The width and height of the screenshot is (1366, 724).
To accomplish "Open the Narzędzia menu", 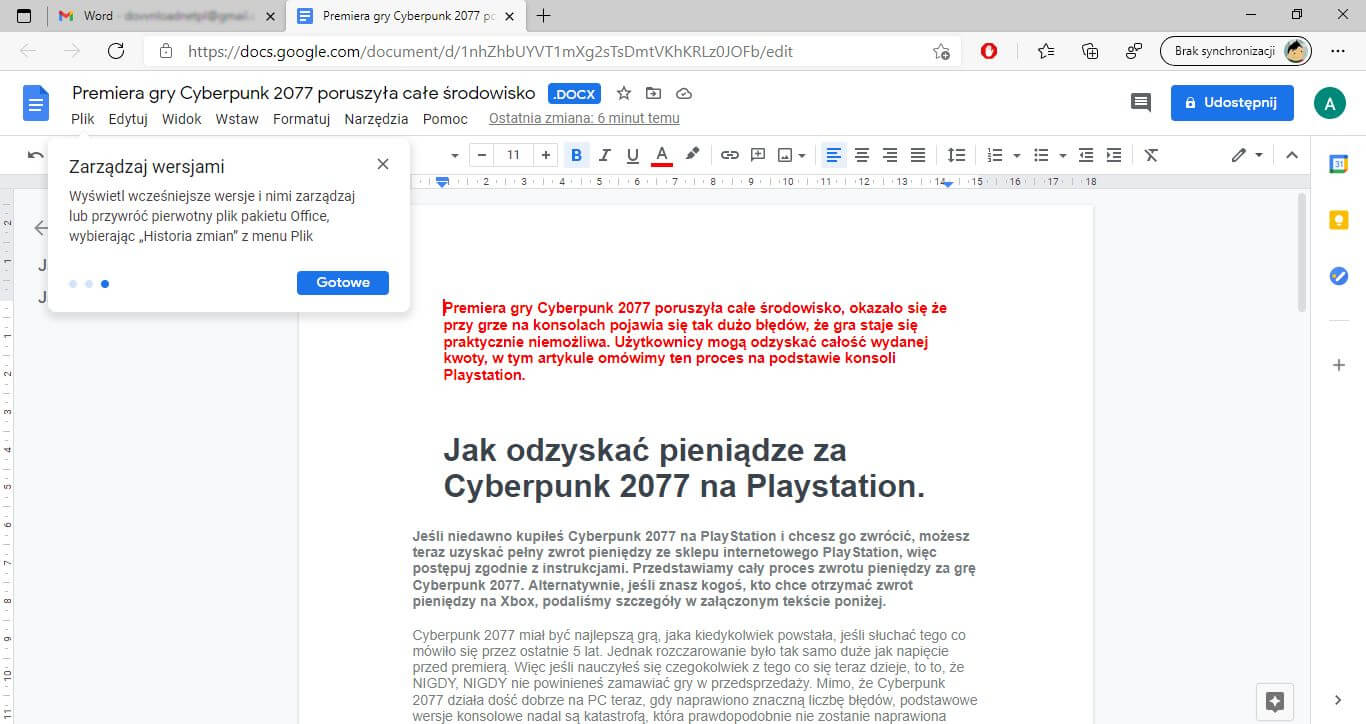I will (376, 118).
